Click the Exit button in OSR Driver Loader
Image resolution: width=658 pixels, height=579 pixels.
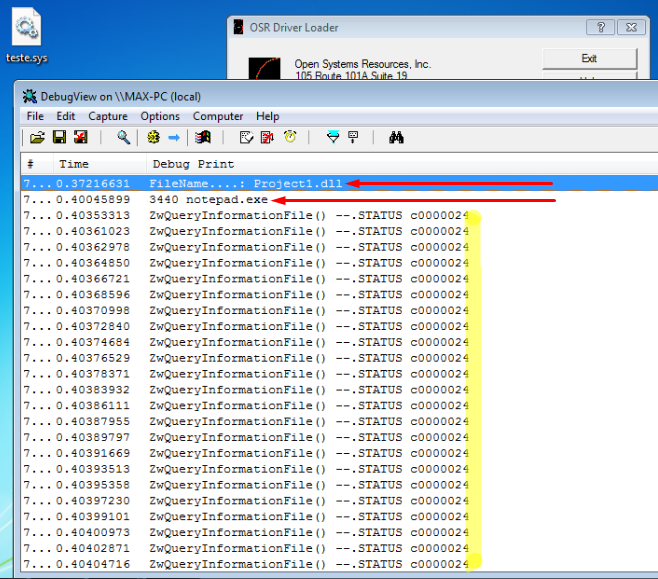(x=589, y=58)
